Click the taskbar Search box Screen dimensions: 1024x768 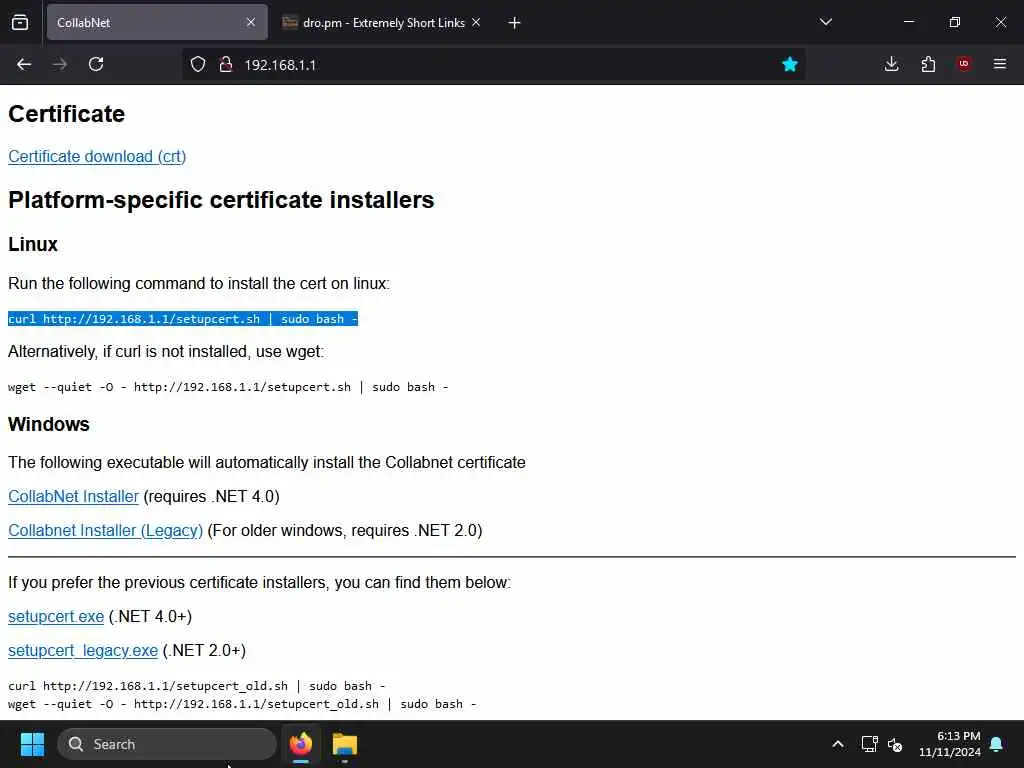coord(167,744)
